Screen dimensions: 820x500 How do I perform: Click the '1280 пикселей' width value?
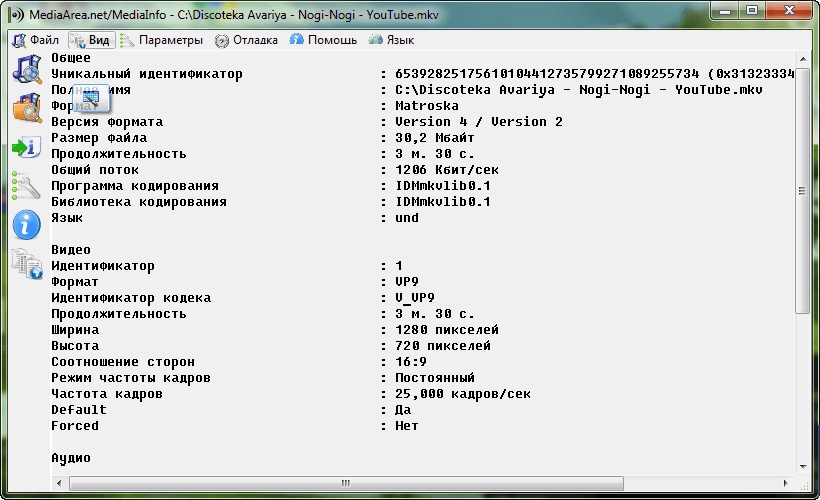(x=447, y=330)
